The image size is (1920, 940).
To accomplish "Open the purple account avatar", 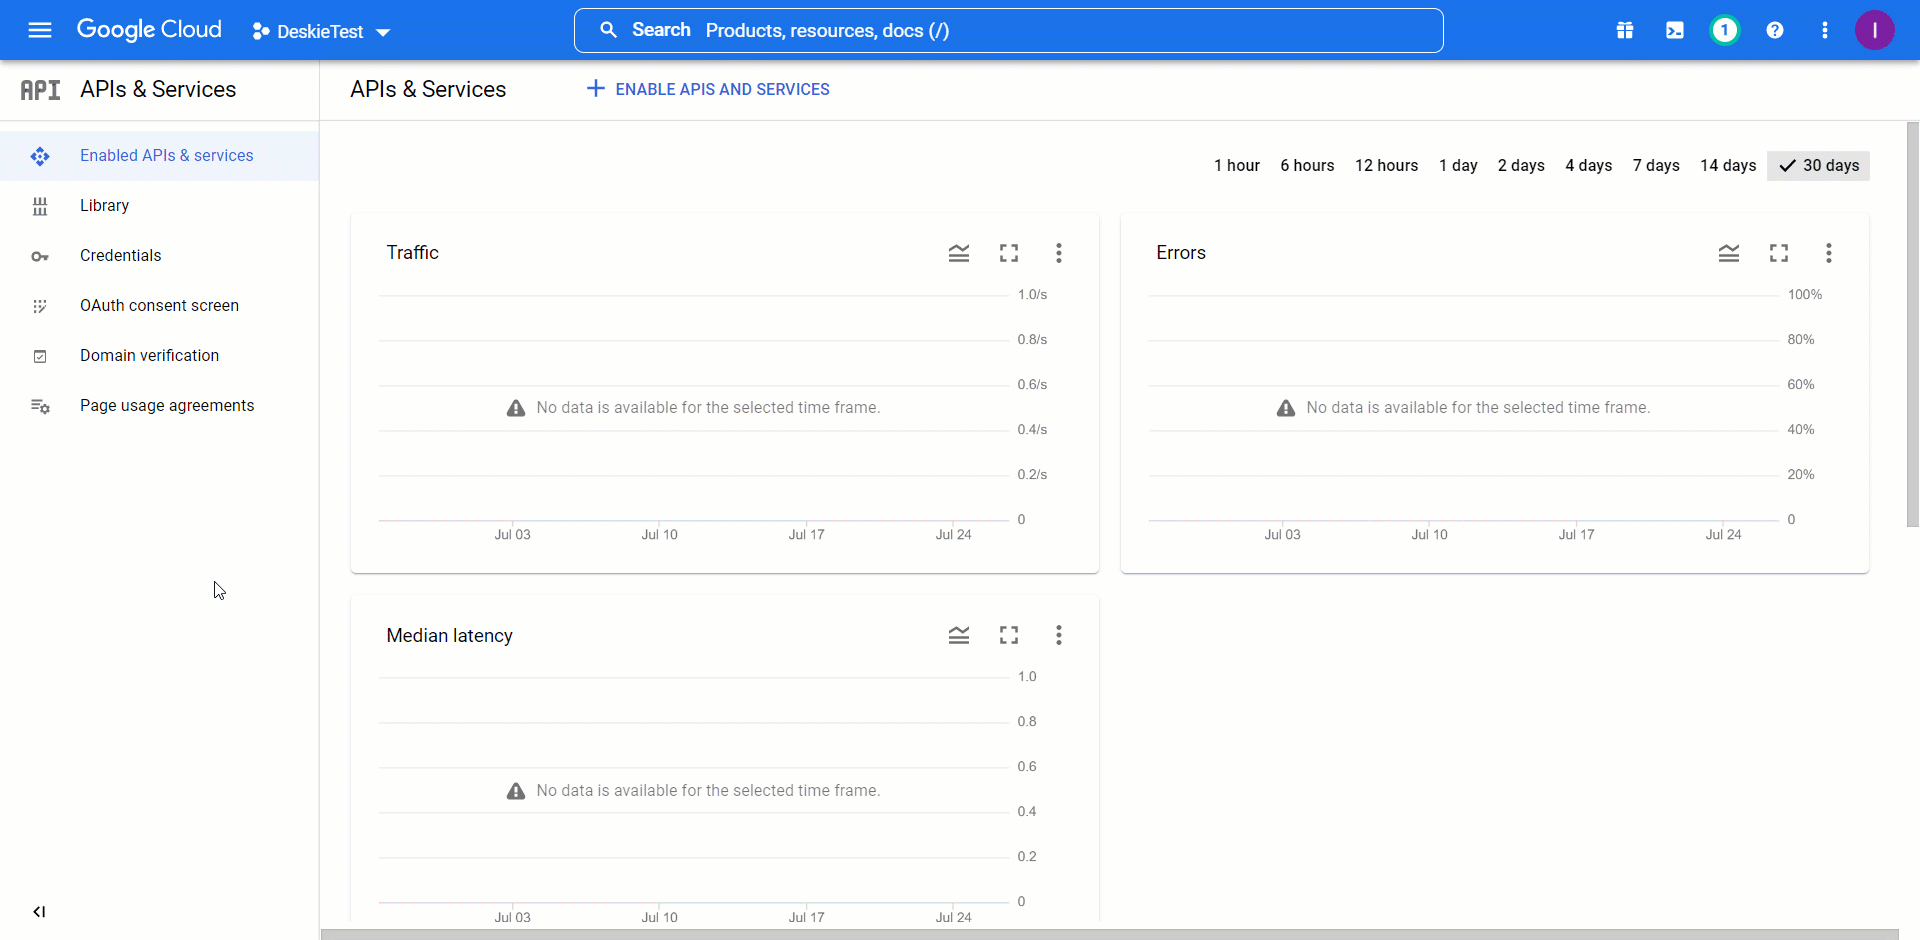I will click(x=1875, y=30).
